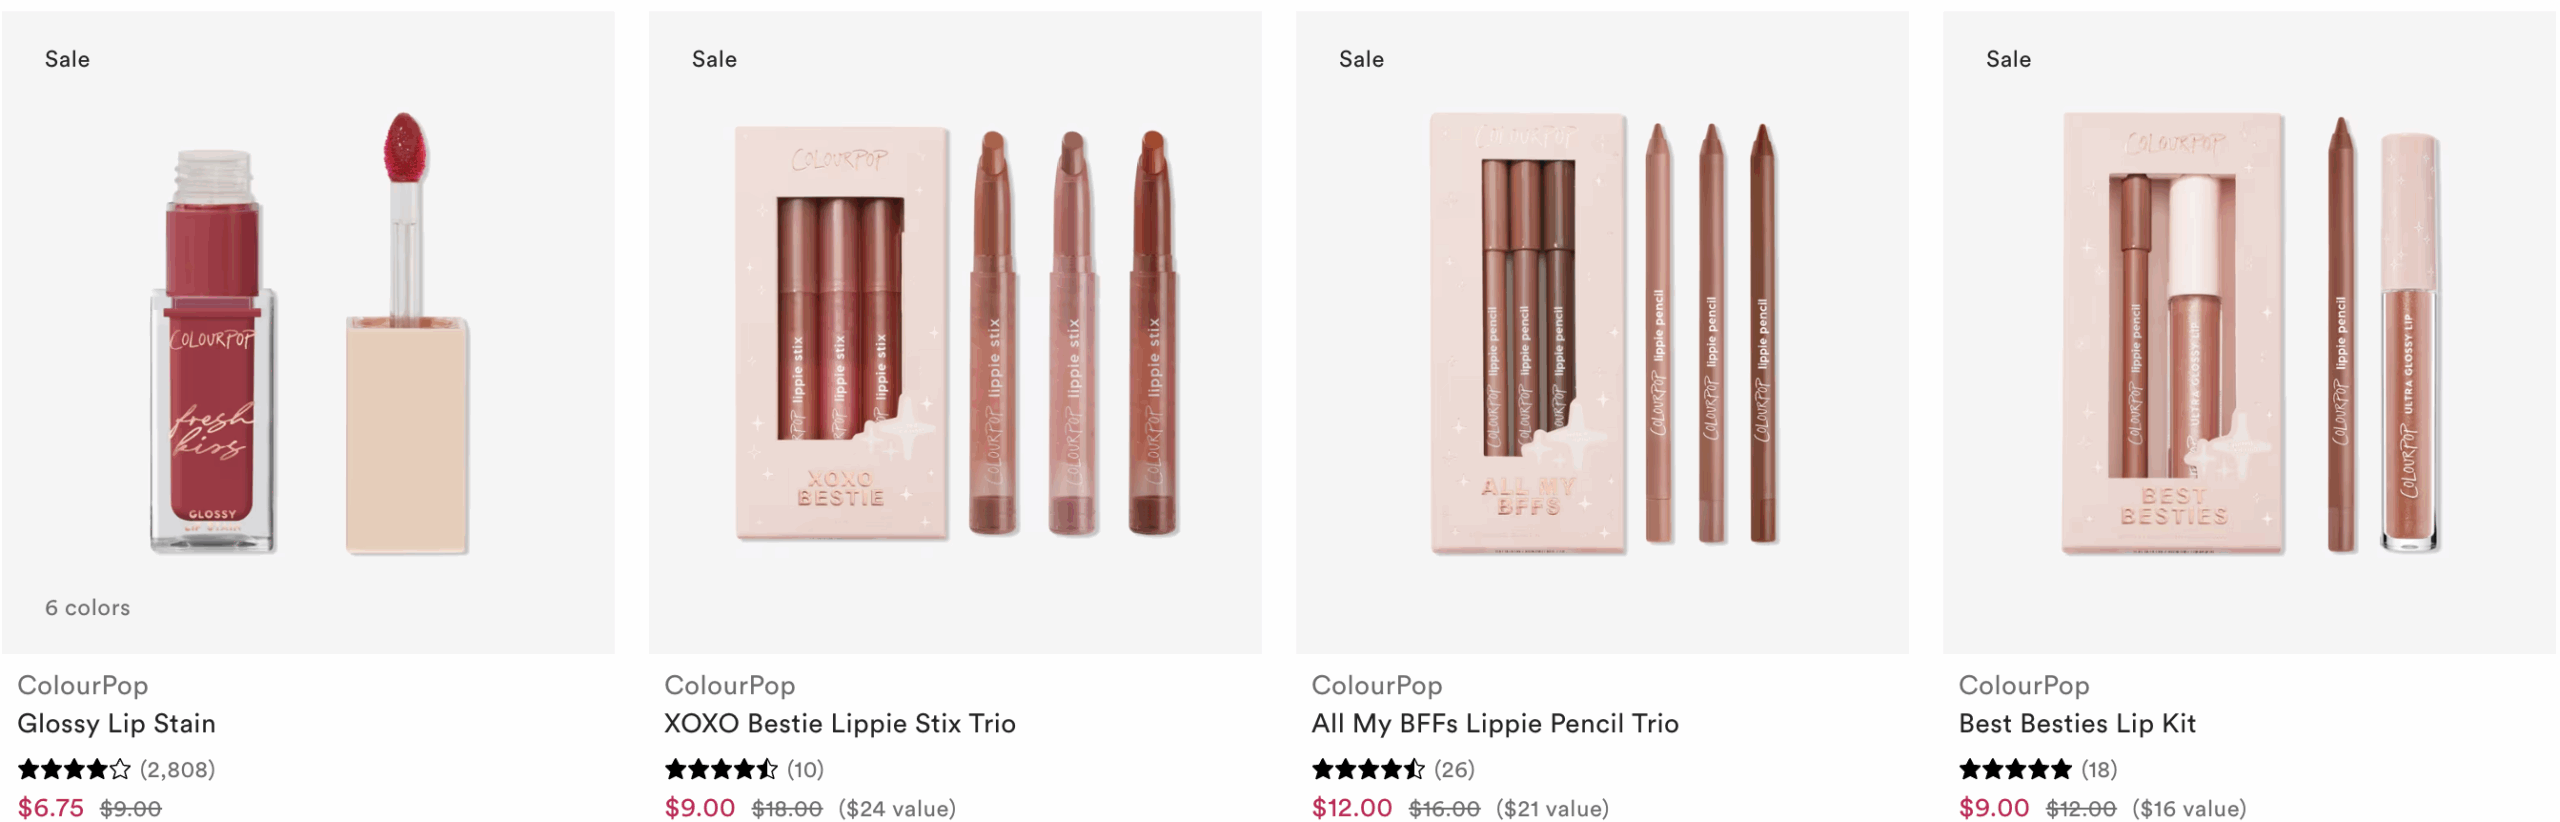Click the five-star rating of Best Besties Kit
This screenshot has height=822, width=2560.
[2015, 769]
